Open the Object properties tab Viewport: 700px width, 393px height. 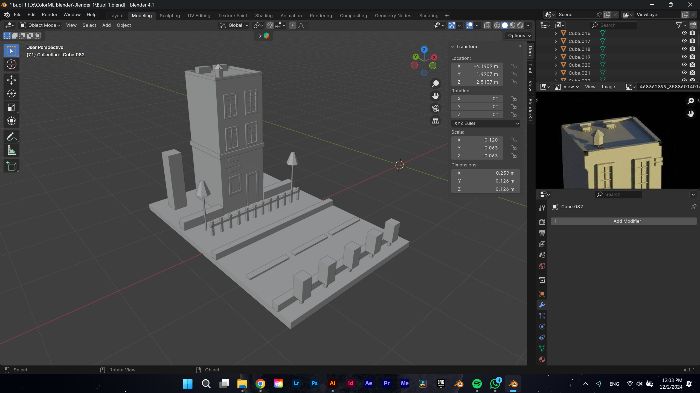[x=542, y=294]
